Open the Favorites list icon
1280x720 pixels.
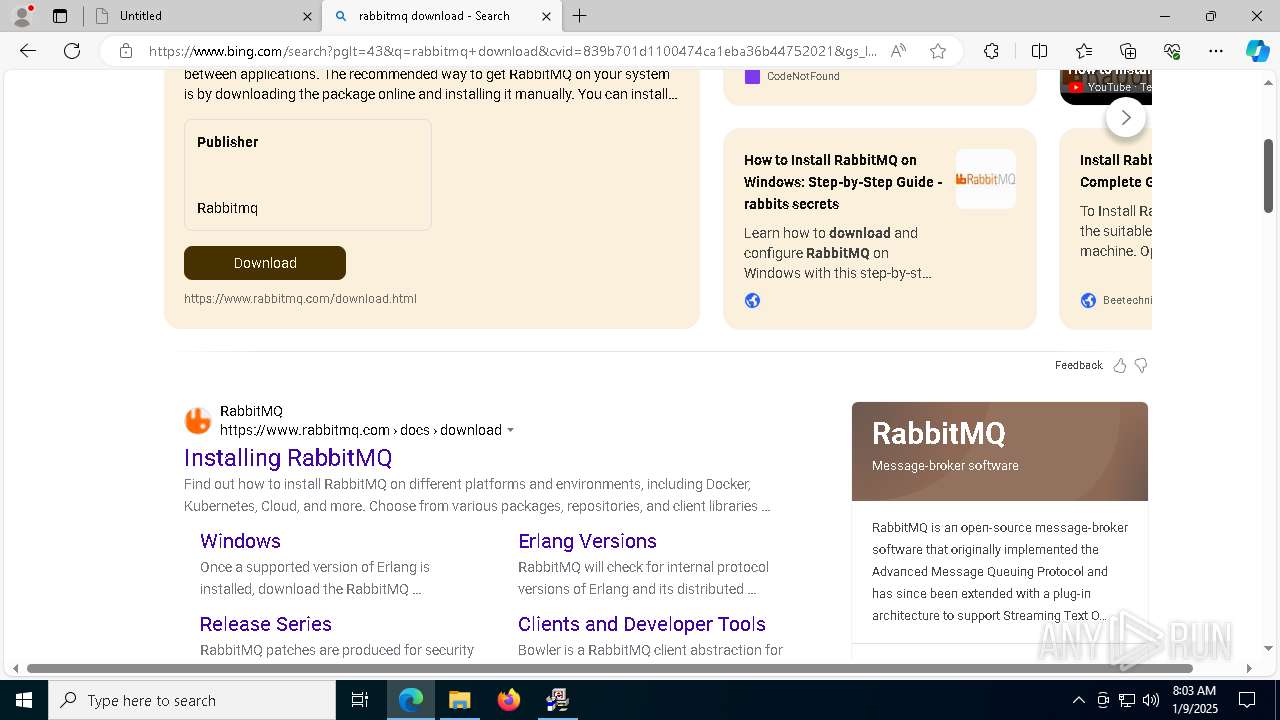[1084, 51]
